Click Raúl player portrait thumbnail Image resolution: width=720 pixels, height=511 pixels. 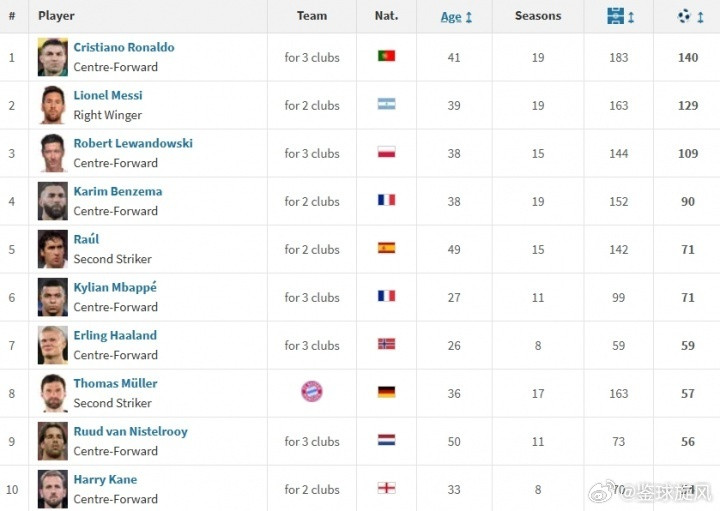tap(53, 249)
